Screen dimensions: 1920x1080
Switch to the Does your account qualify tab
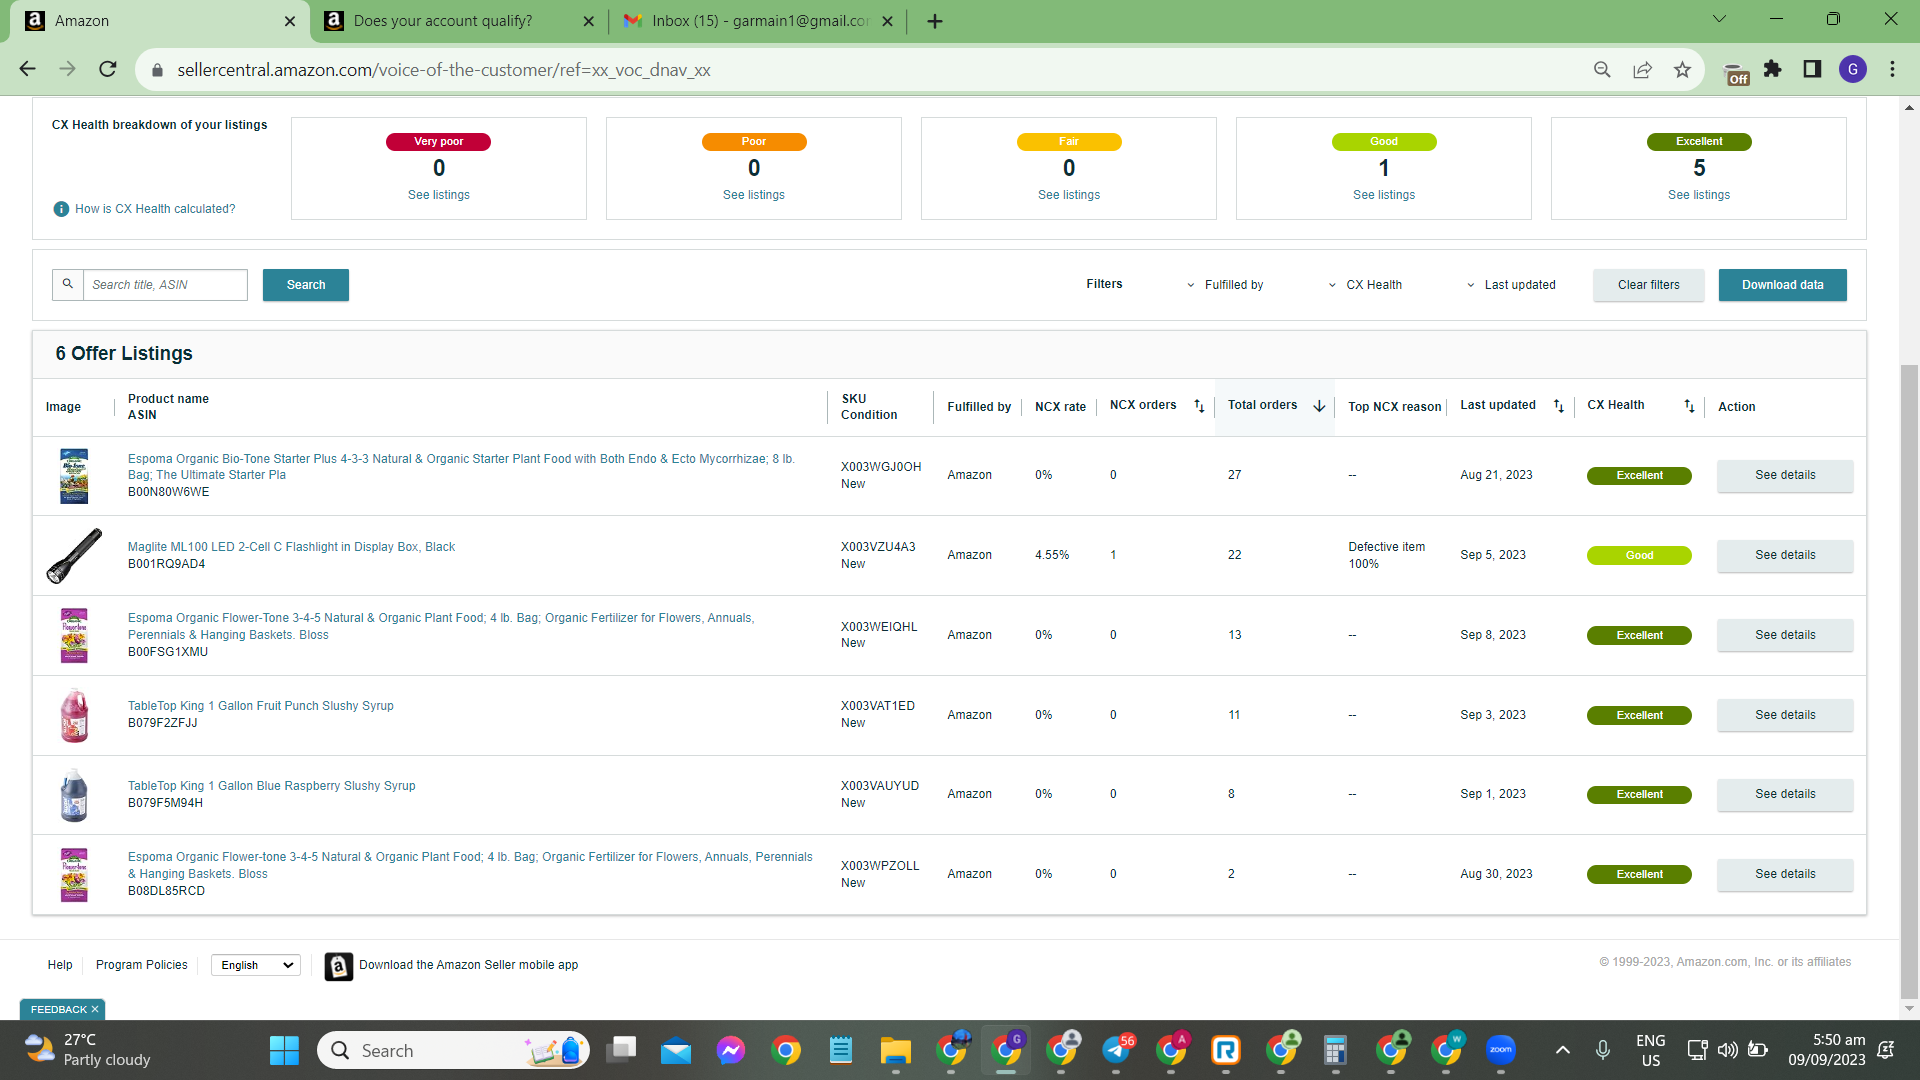coord(460,21)
